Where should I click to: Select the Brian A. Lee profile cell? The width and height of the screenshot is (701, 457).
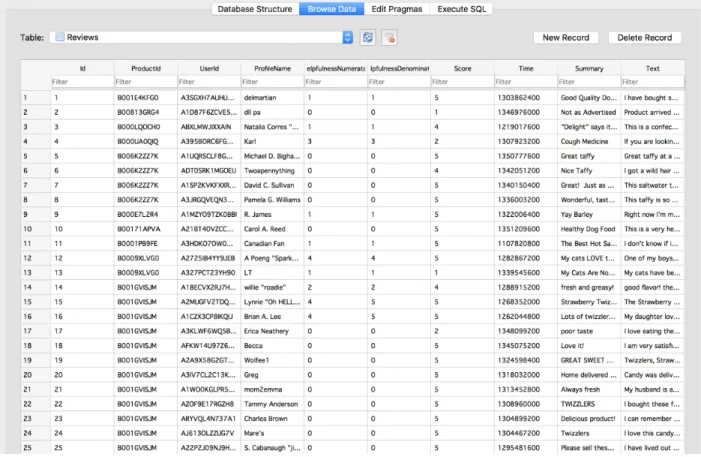tap(272, 317)
